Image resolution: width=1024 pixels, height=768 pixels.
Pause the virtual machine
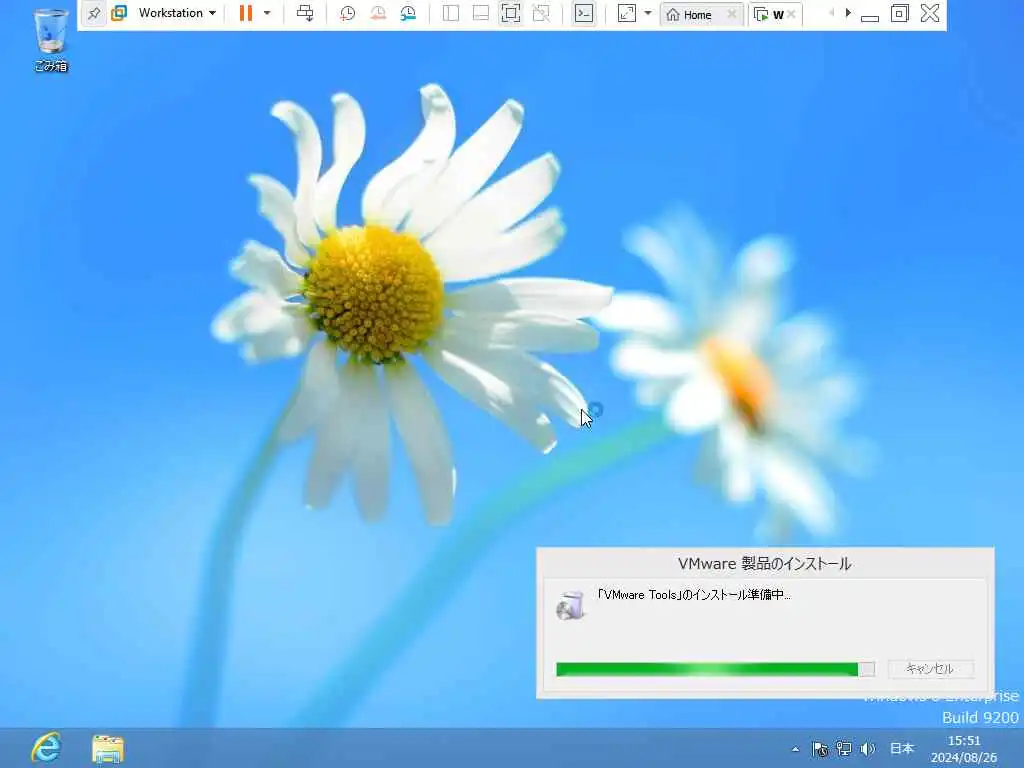[x=246, y=13]
